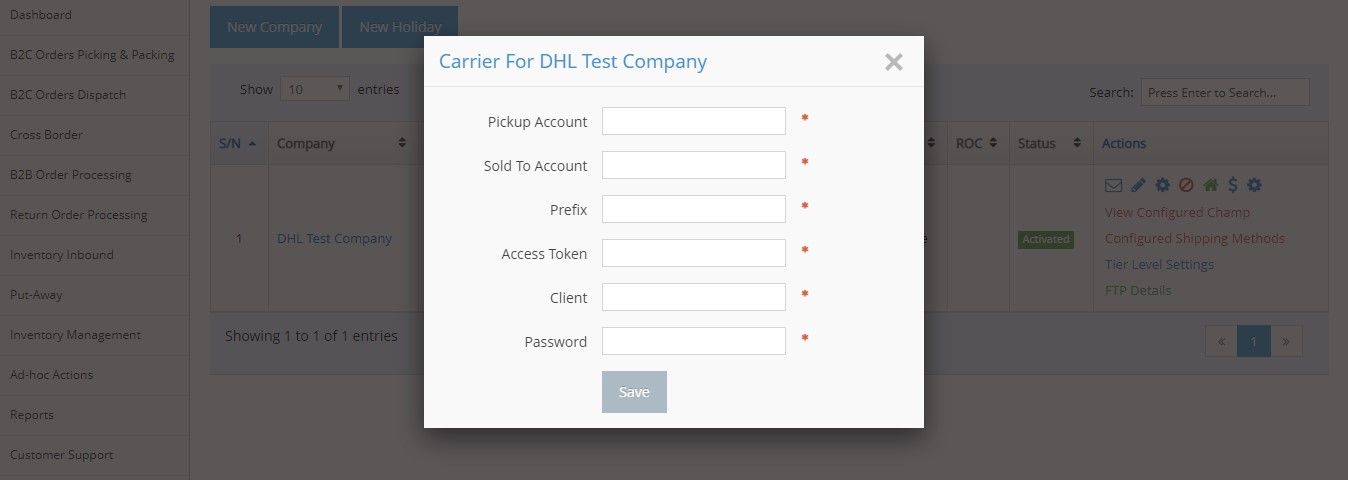This screenshot has height=480, width=1348.
Task: Open Put-Away sidebar item
Action: pyautogui.click(x=94, y=295)
